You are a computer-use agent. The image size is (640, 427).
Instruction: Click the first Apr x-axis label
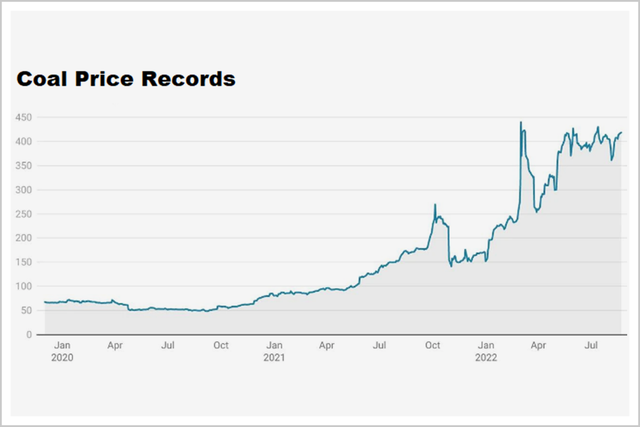[115, 345]
